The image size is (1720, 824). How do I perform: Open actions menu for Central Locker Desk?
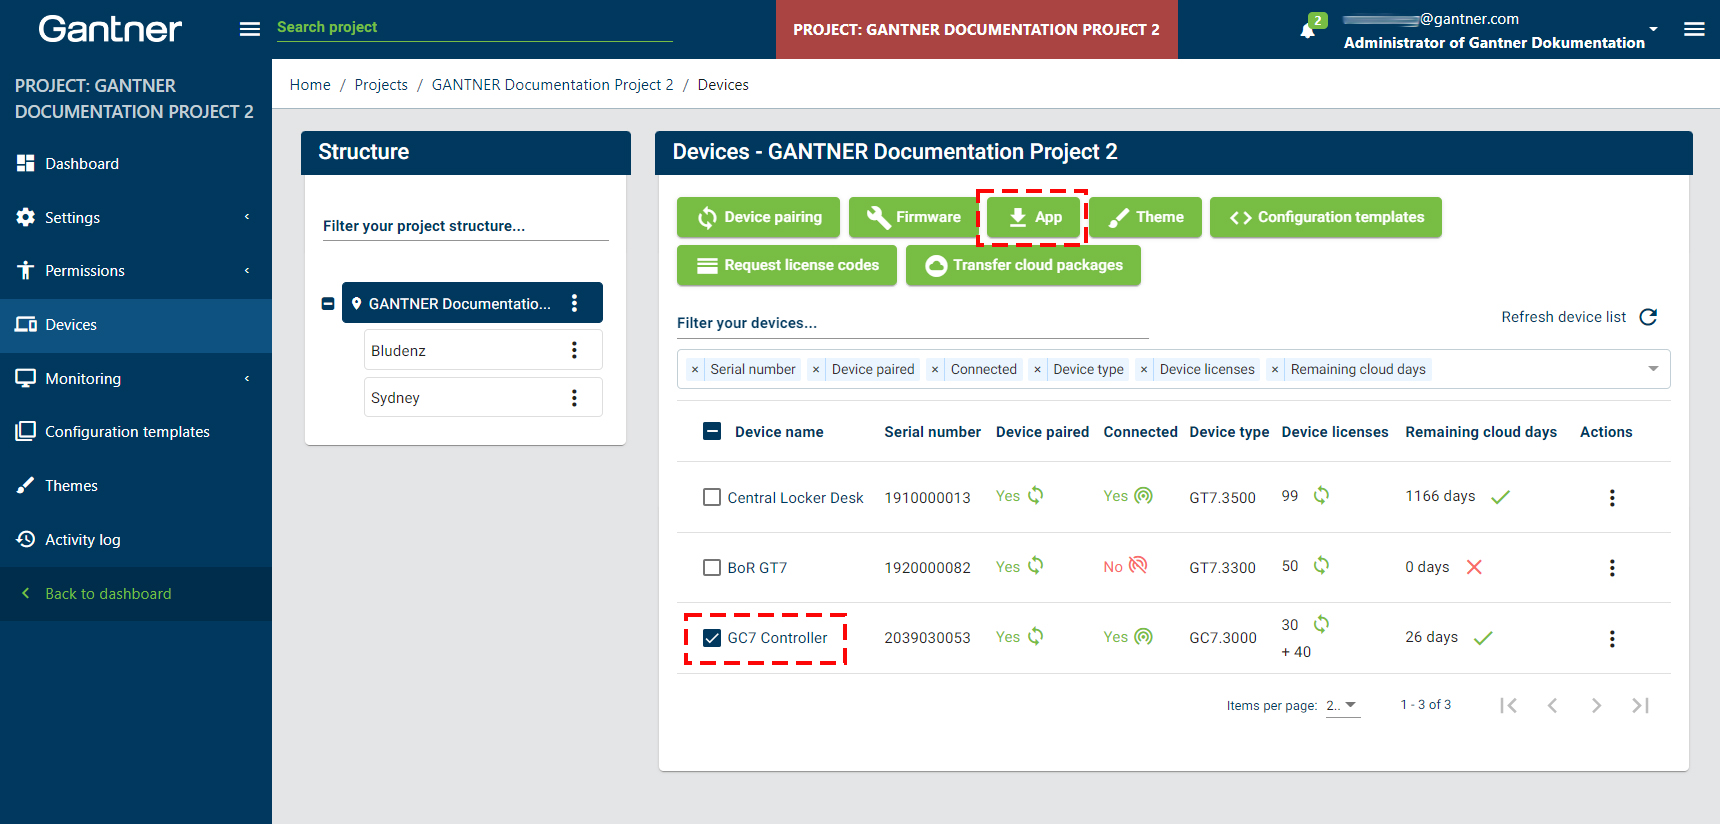click(1612, 498)
